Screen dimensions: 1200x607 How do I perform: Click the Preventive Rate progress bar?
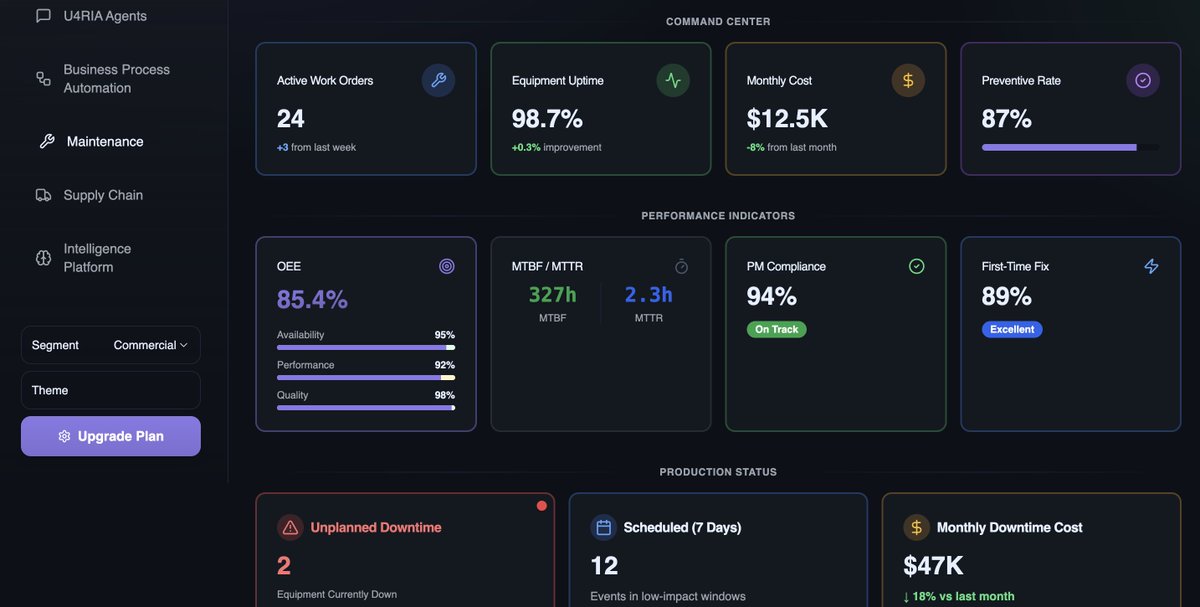pyautogui.click(x=1071, y=147)
